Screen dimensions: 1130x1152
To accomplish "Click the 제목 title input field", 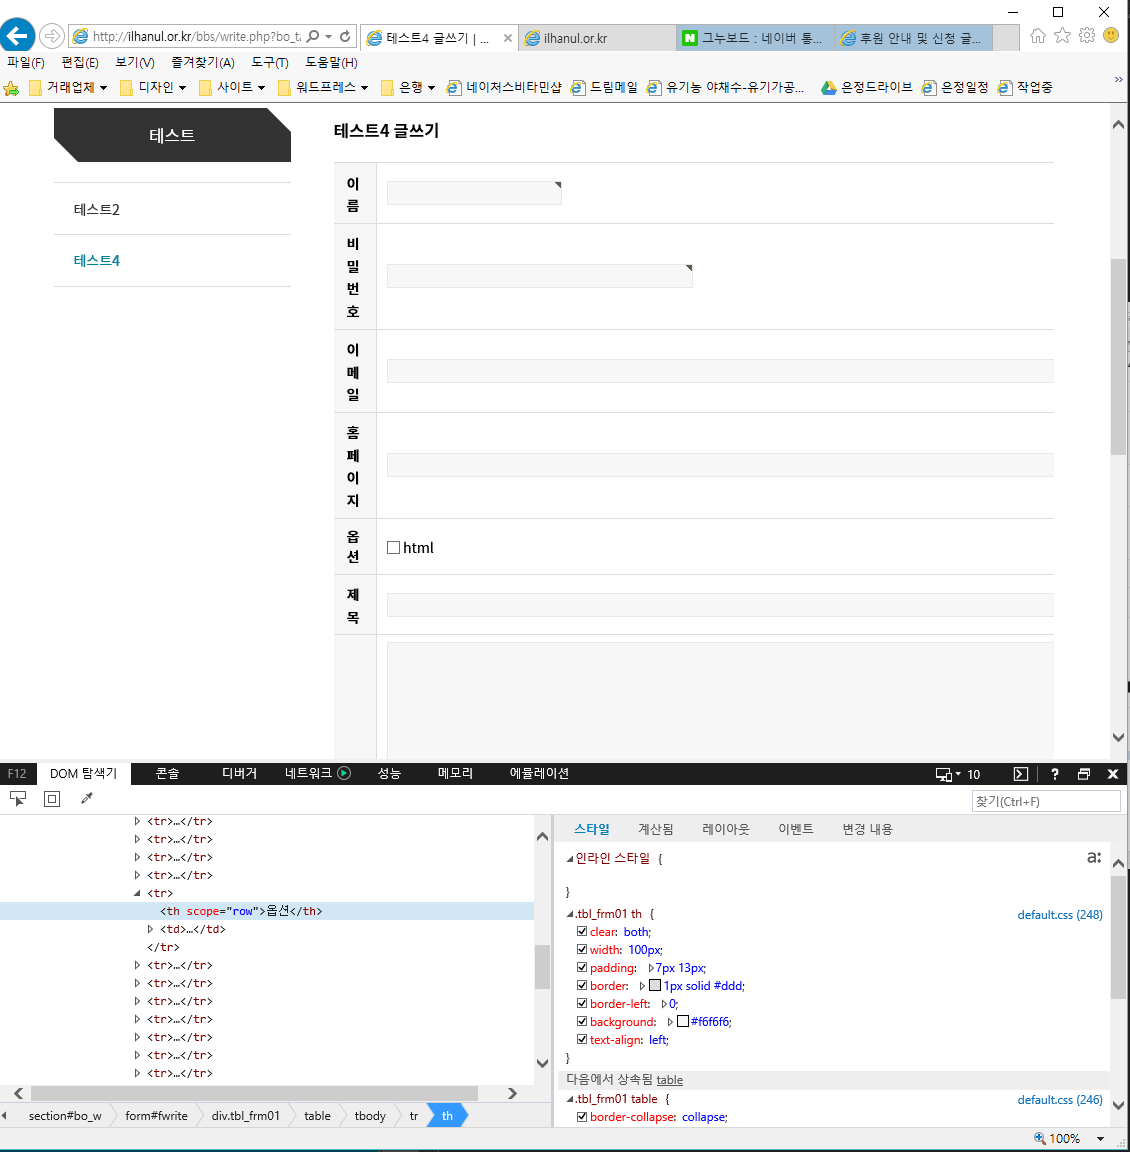I will pos(720,605).
